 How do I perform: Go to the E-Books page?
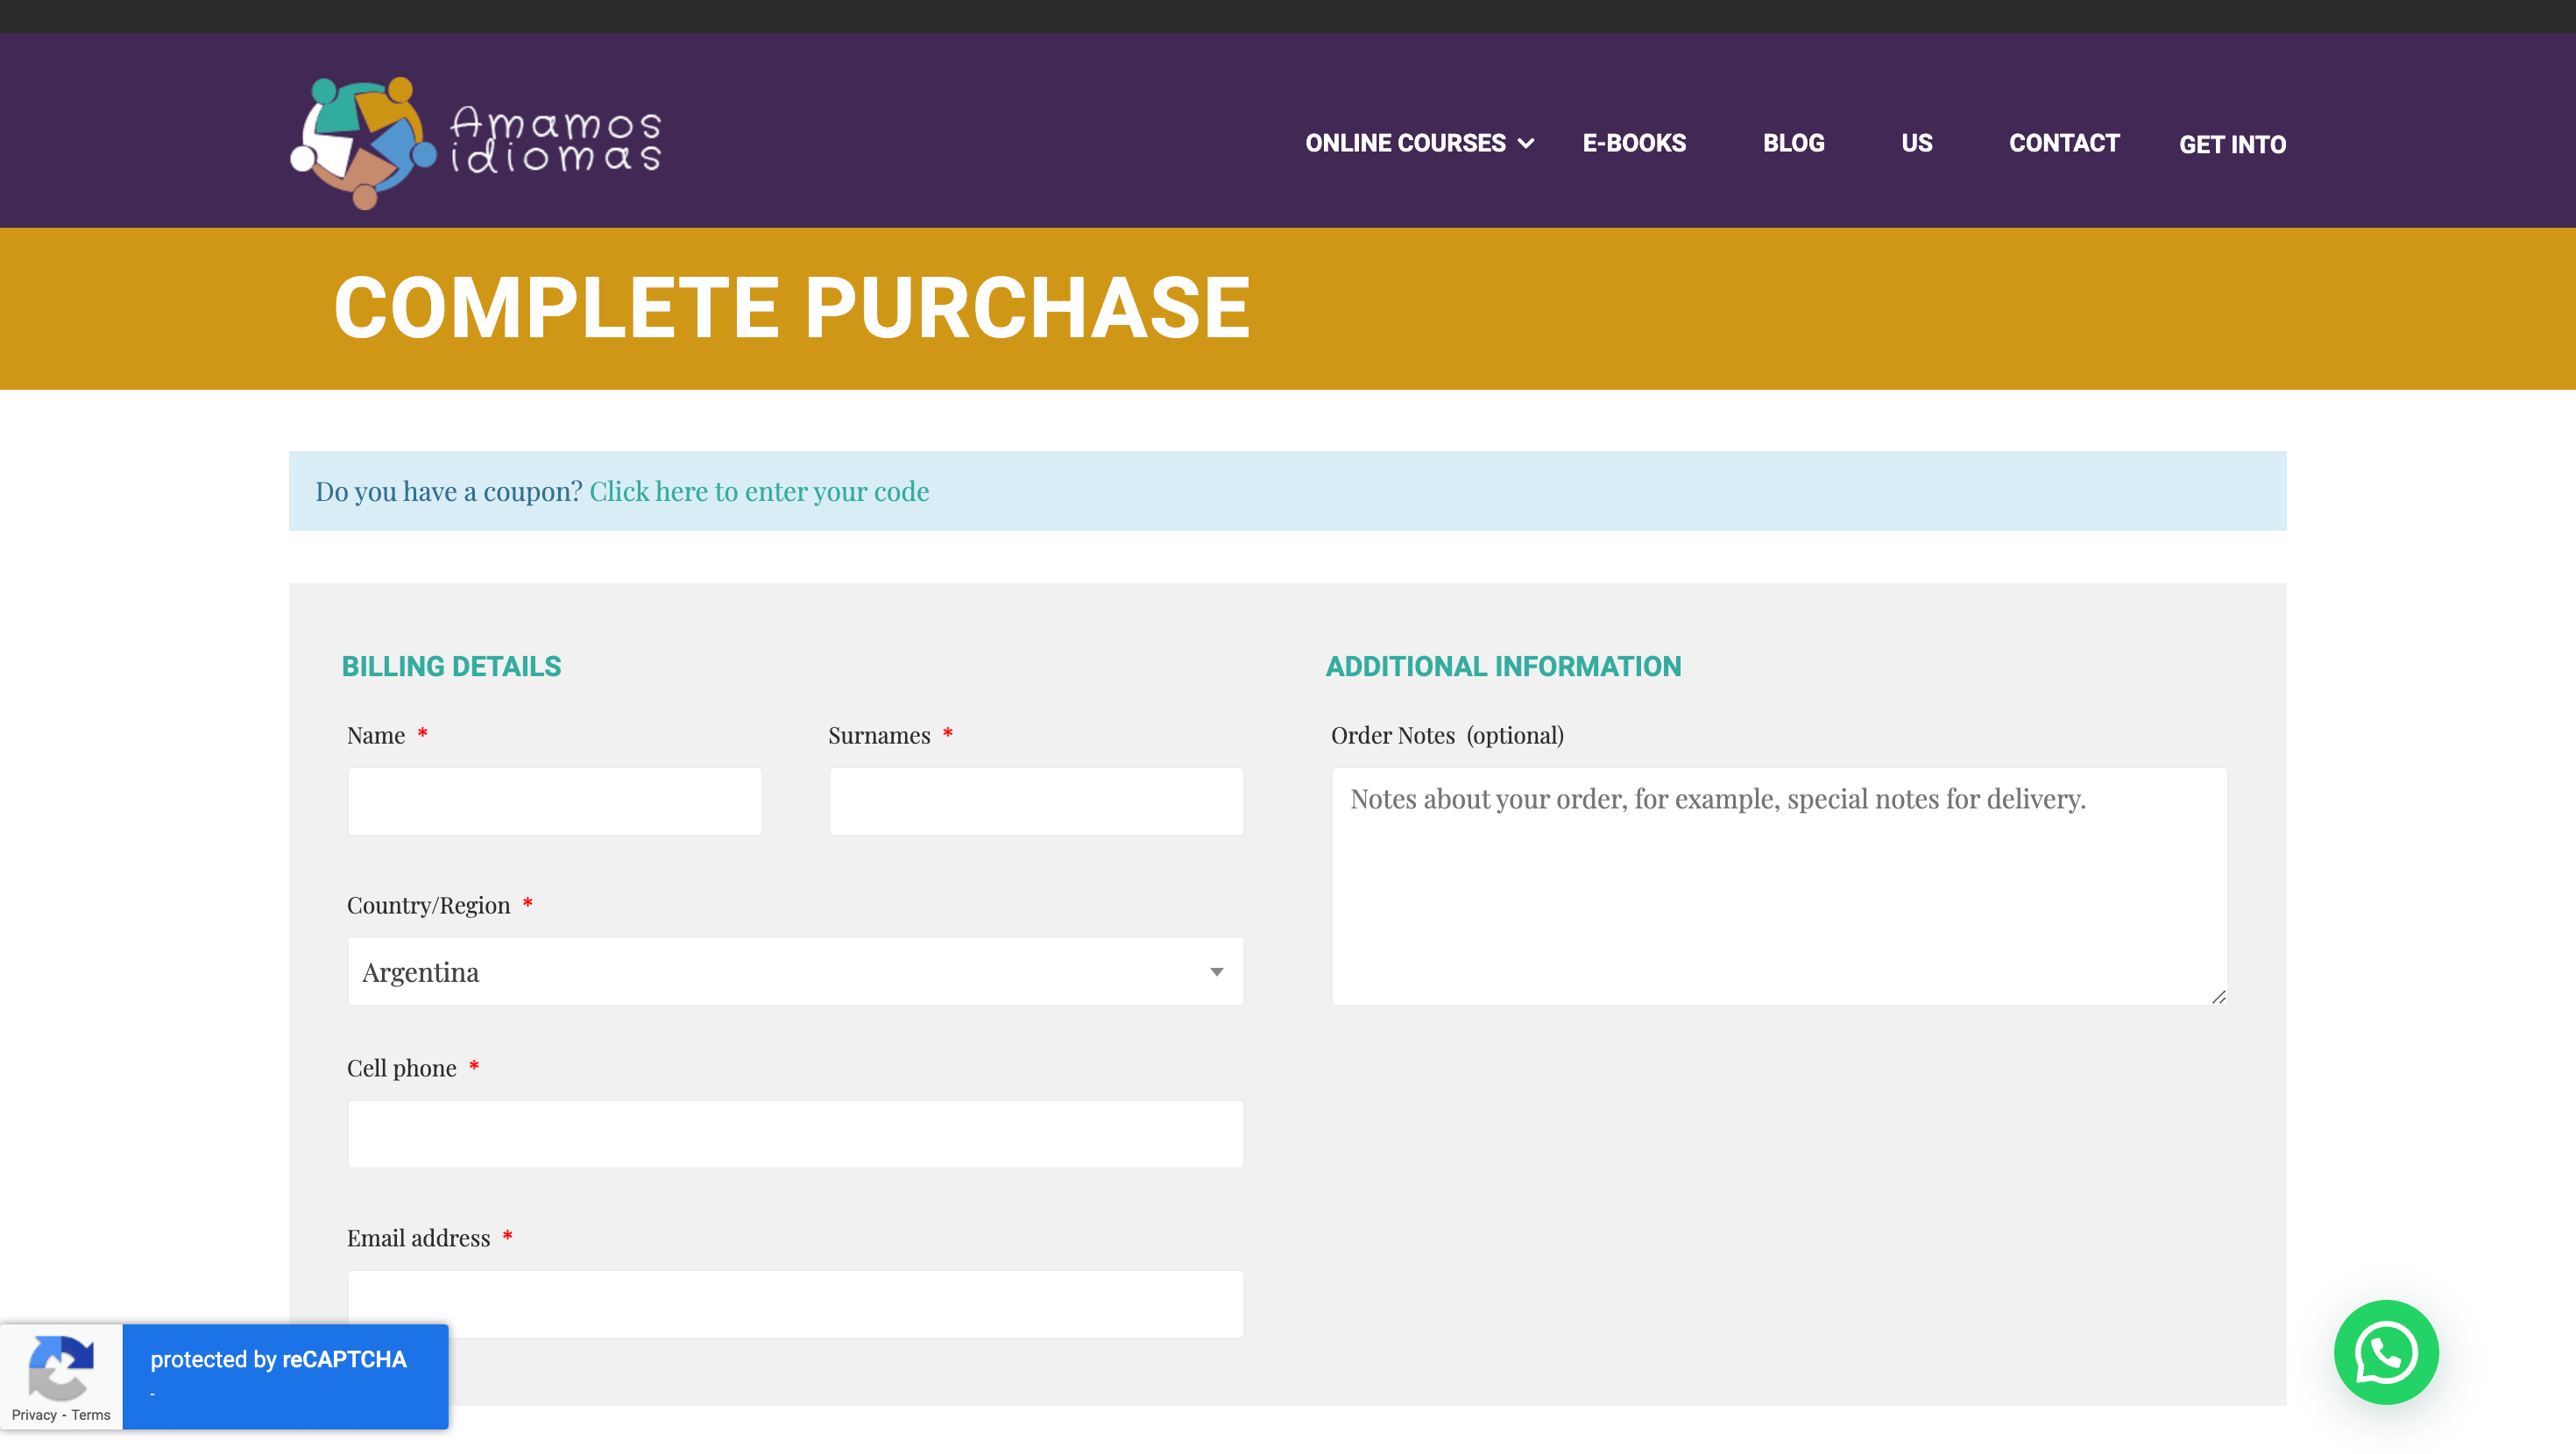point(1634,143)
